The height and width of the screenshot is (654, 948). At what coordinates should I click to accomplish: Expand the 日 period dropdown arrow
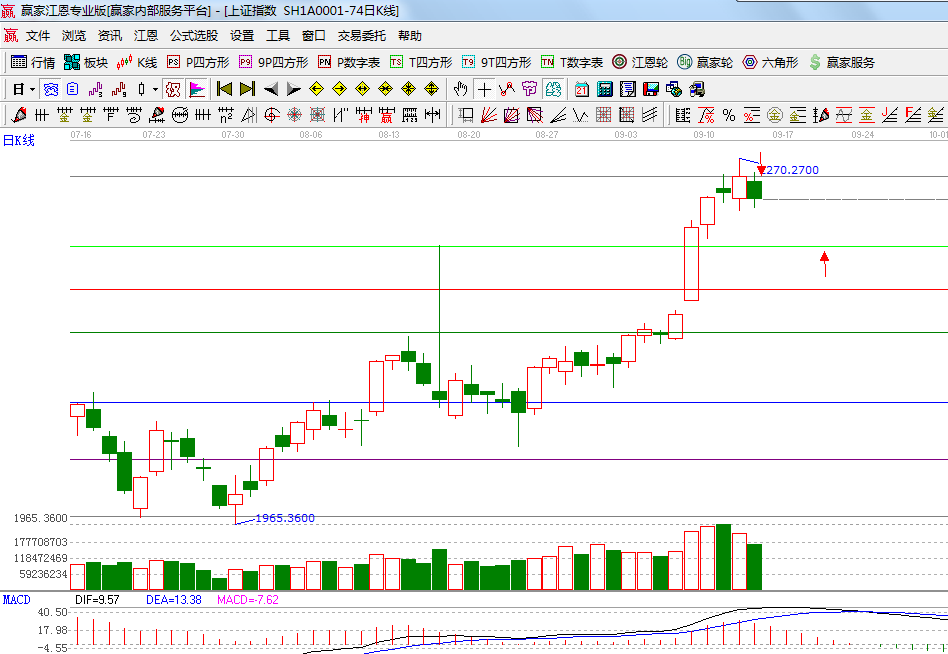click(x=32, y=89)
